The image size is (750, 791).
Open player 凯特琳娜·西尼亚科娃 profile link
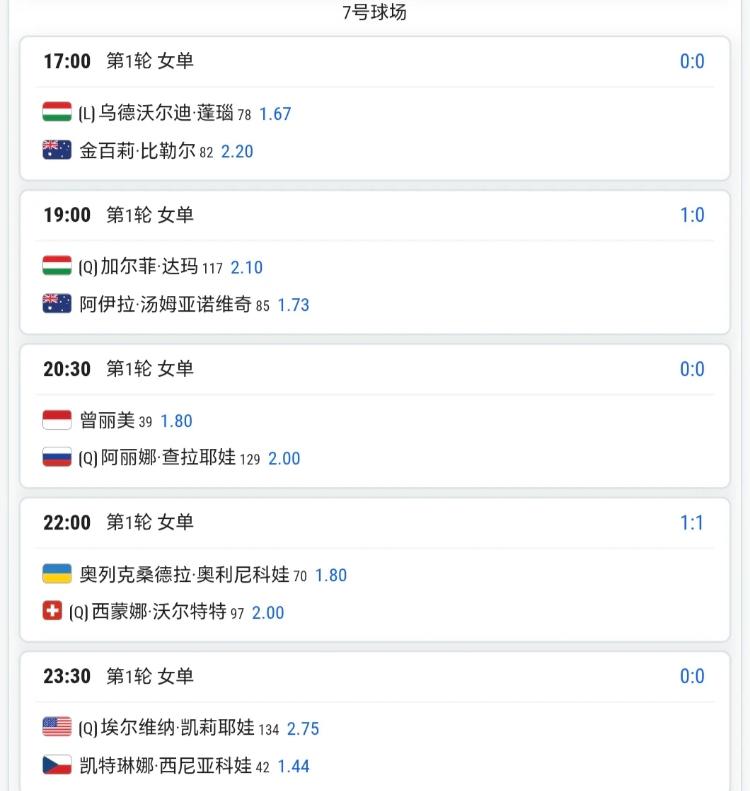click(x=165, y=766)
